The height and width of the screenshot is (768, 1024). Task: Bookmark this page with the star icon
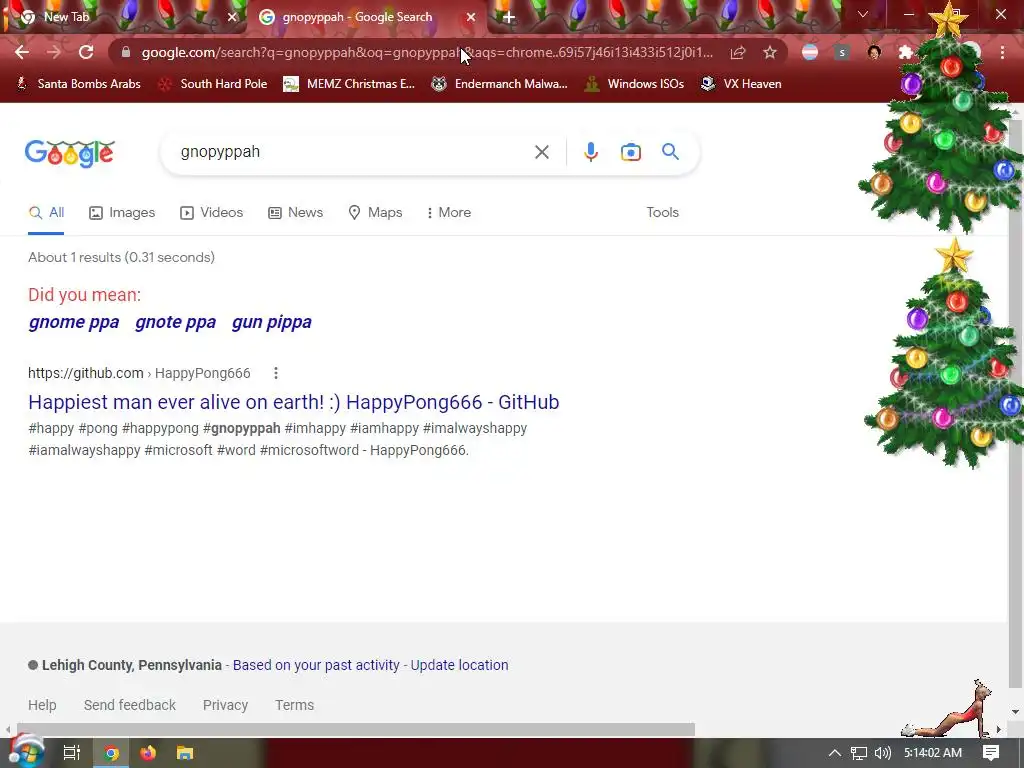[770, 52]
